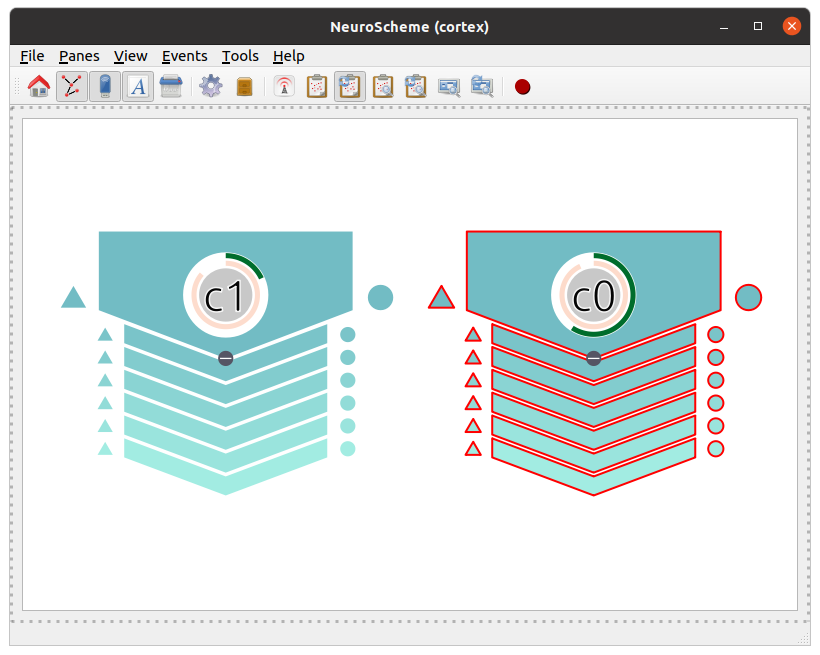Click the large teal circle right of c1
The width and height of the screenshot is (820, 655).
[x=380, y=297]
